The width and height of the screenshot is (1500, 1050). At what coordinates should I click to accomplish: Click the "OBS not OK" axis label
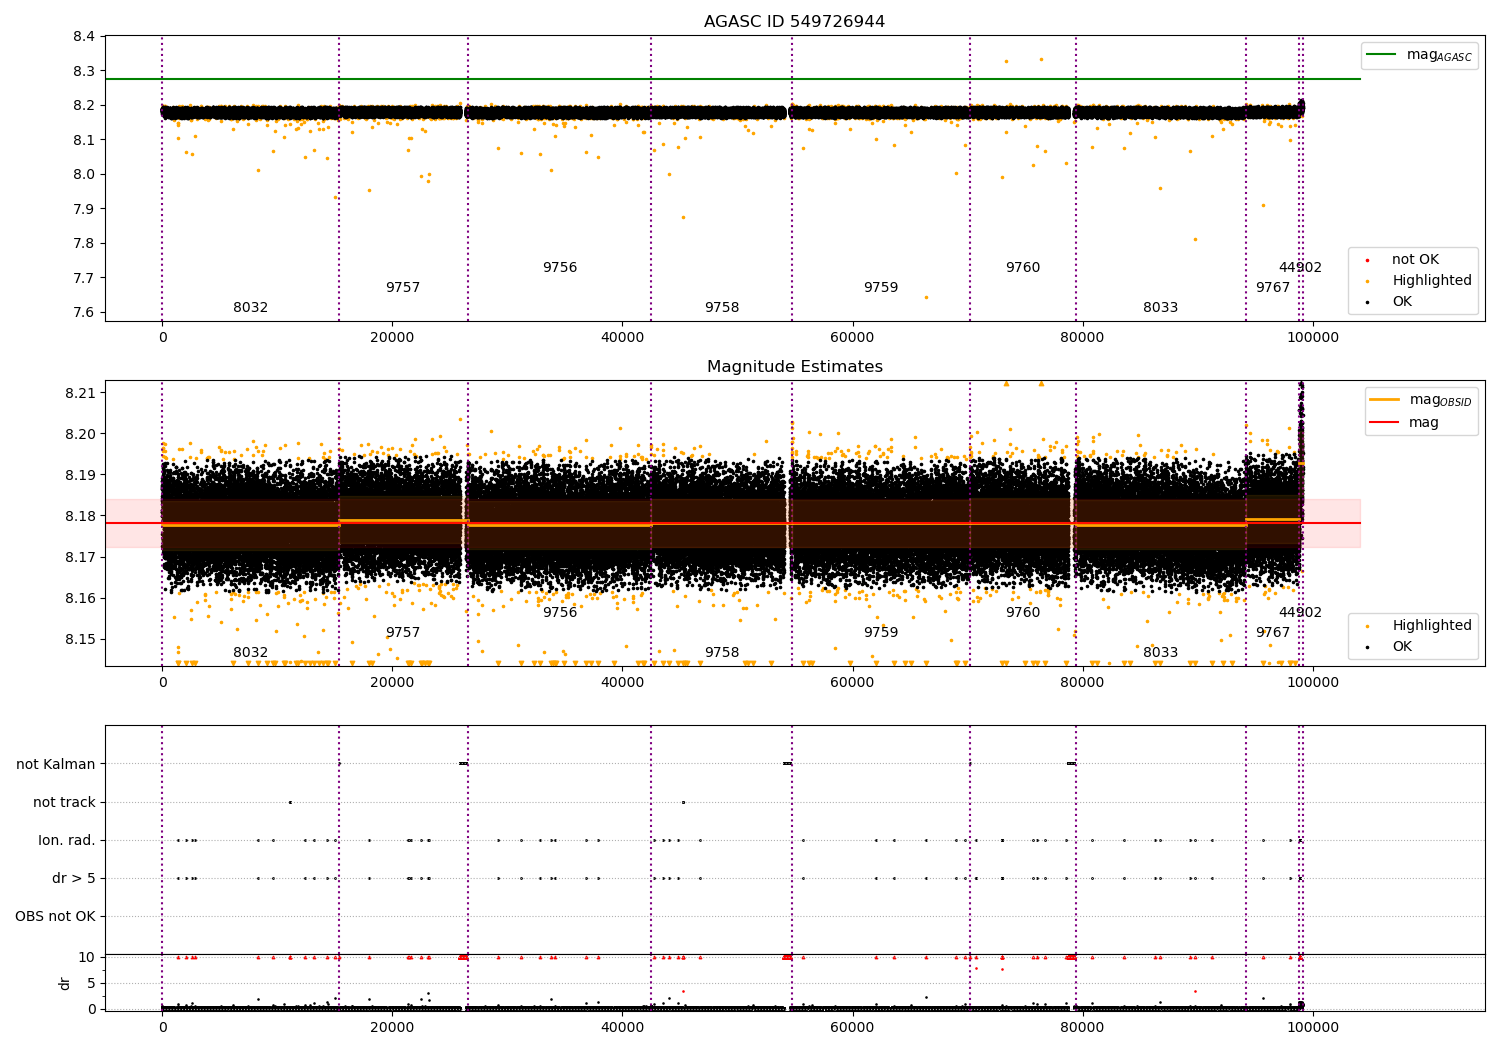[56, 917]
